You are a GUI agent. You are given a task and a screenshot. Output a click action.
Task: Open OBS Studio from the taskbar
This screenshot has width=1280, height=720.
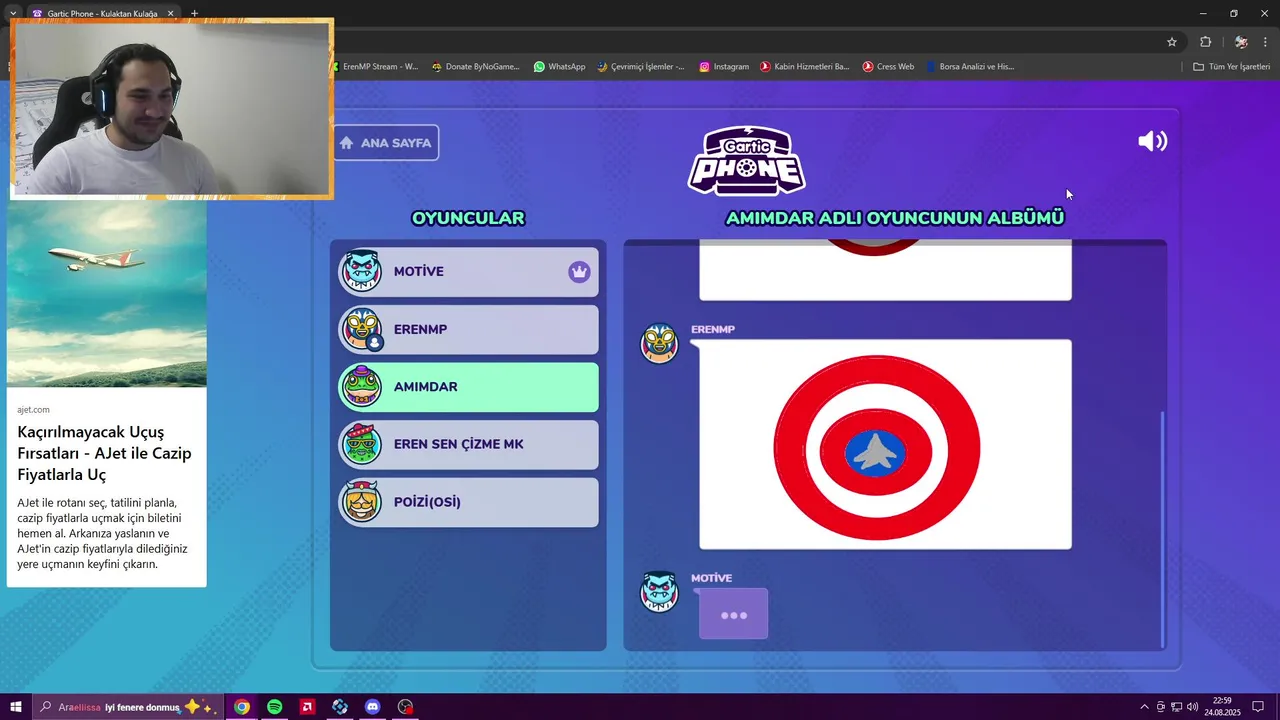(405, 707)
